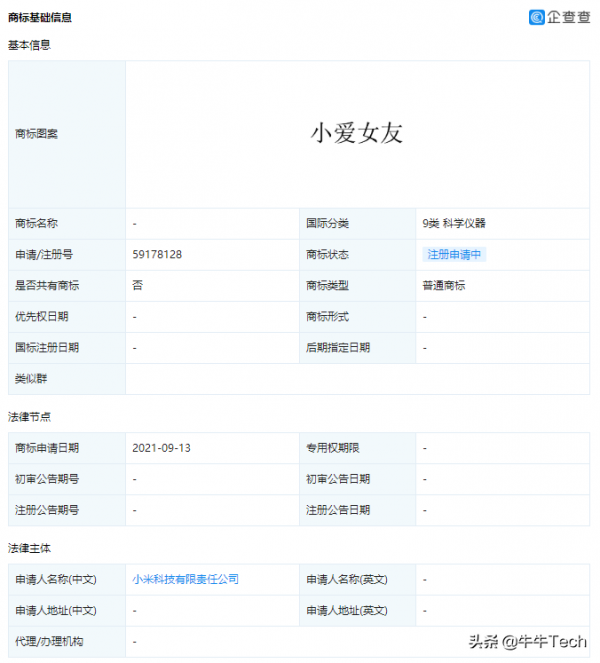Click the 国际注册日期 field label
This screenshot has width=600, height=663.
point(47,348)
